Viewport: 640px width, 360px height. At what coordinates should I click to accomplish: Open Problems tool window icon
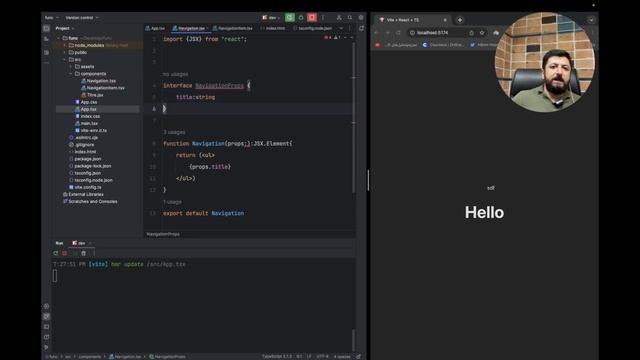(x=47, y=337)
